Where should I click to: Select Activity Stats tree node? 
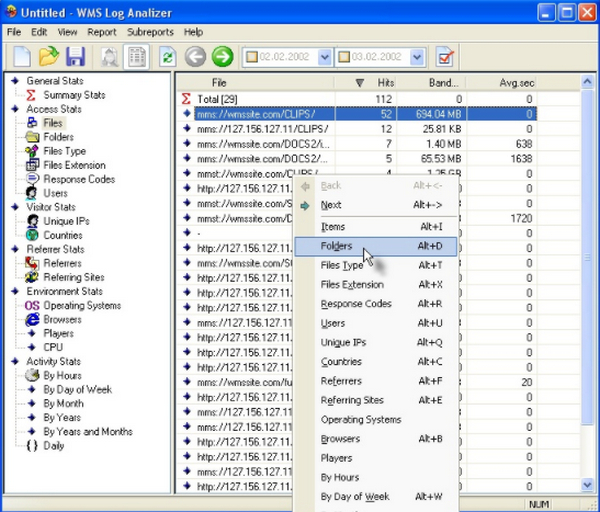tap(54, 361)
